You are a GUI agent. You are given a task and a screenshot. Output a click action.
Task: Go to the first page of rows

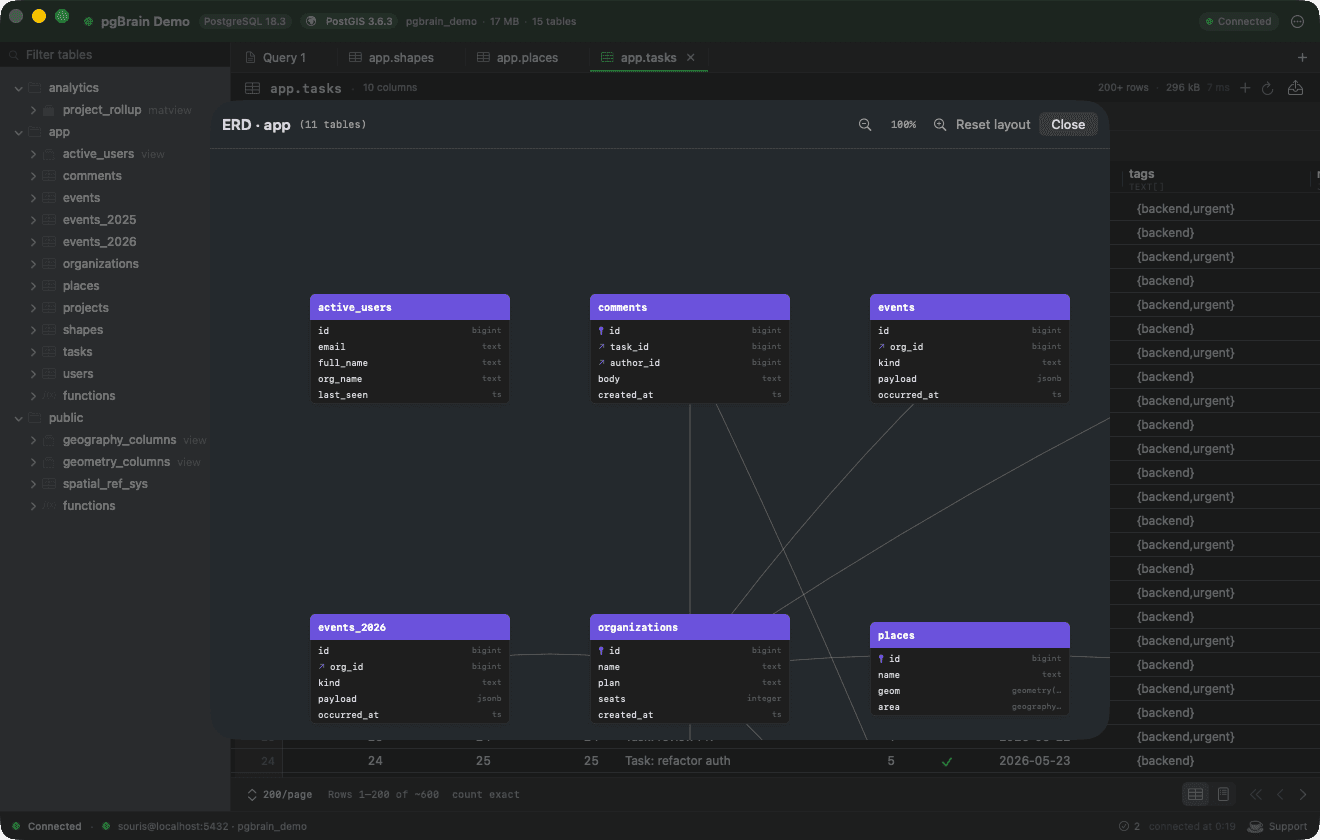tap(1257, 795)
